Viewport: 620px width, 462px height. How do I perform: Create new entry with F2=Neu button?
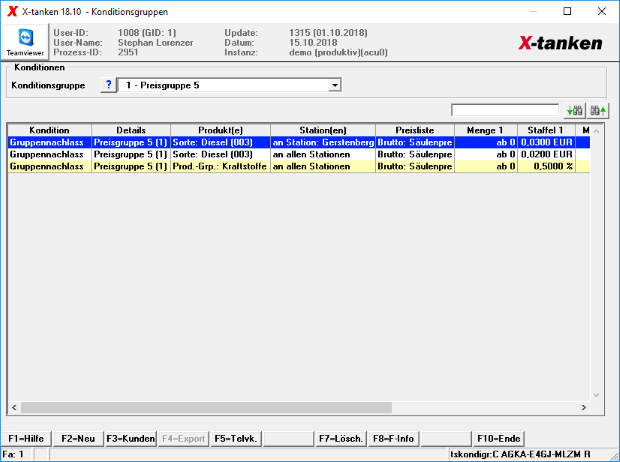78,439
